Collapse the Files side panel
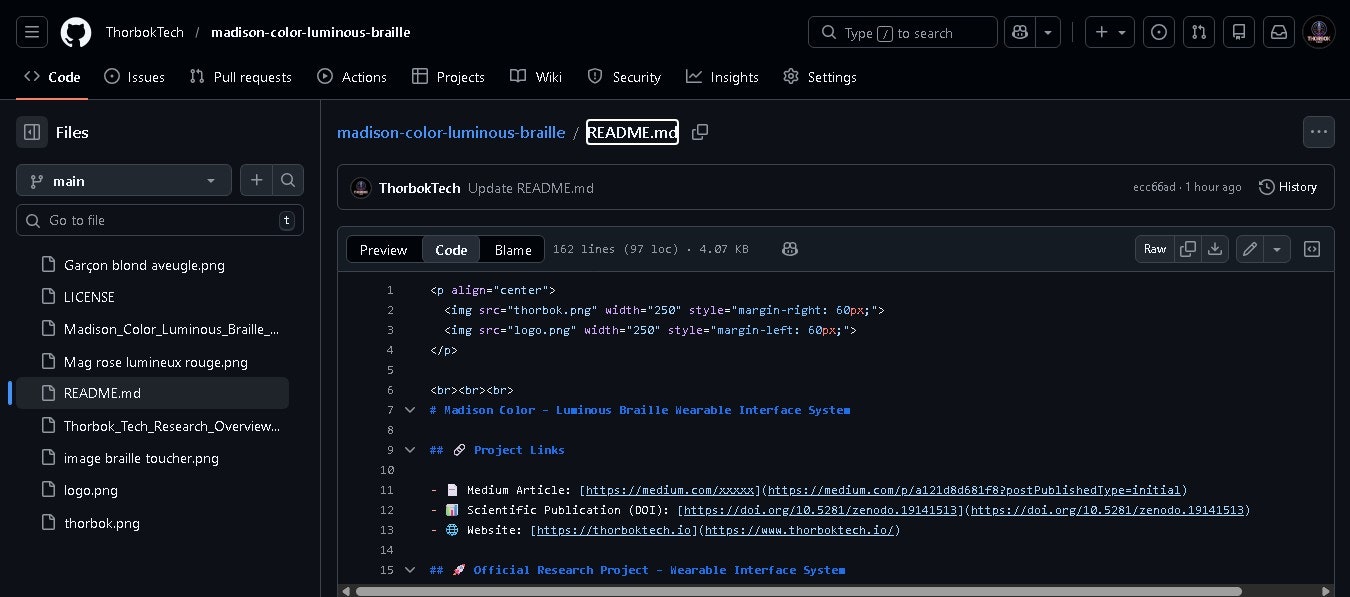This screenshot has width=1350, height=597. pyautogui.click(x=31, y=132)
